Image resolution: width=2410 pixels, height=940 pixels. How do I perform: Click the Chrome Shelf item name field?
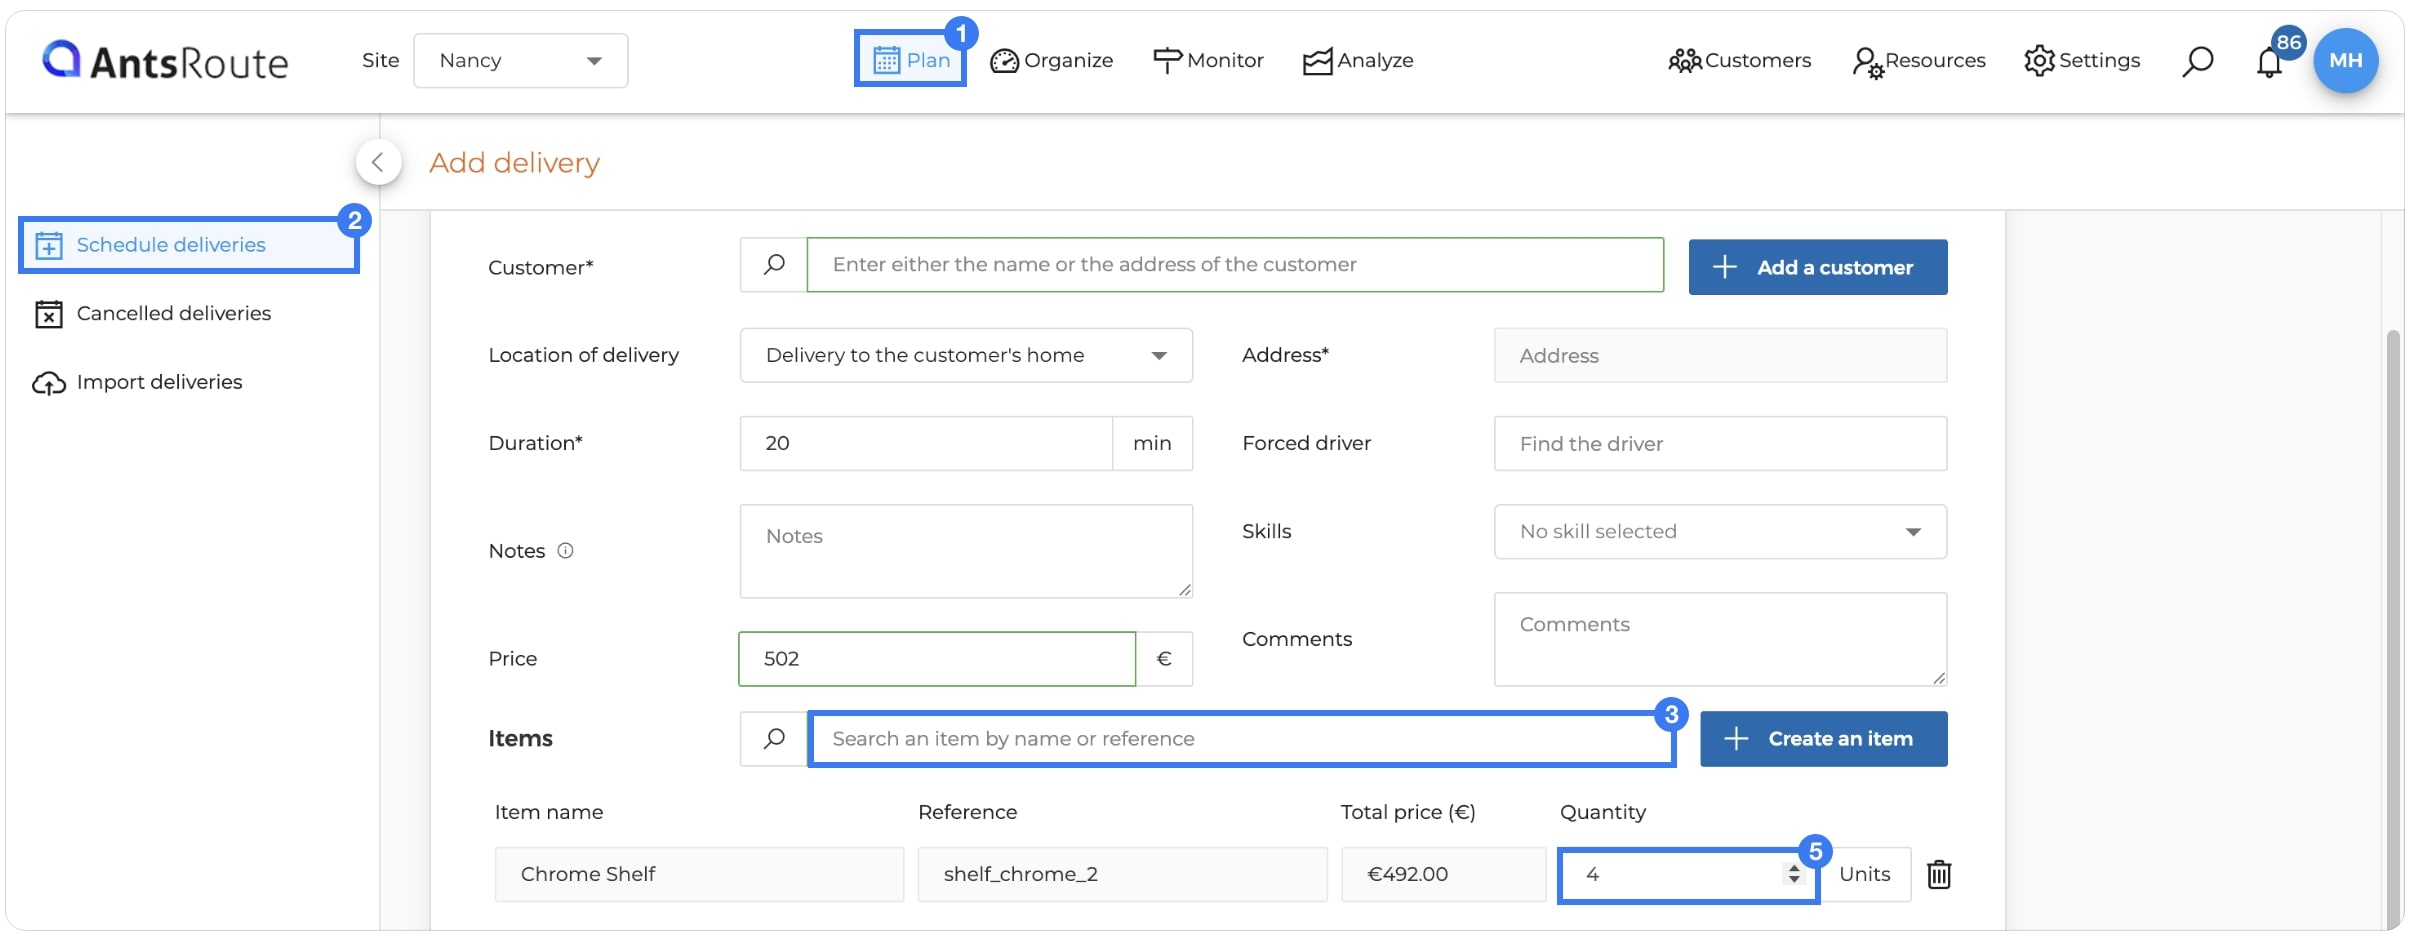(x=699, y=874)
